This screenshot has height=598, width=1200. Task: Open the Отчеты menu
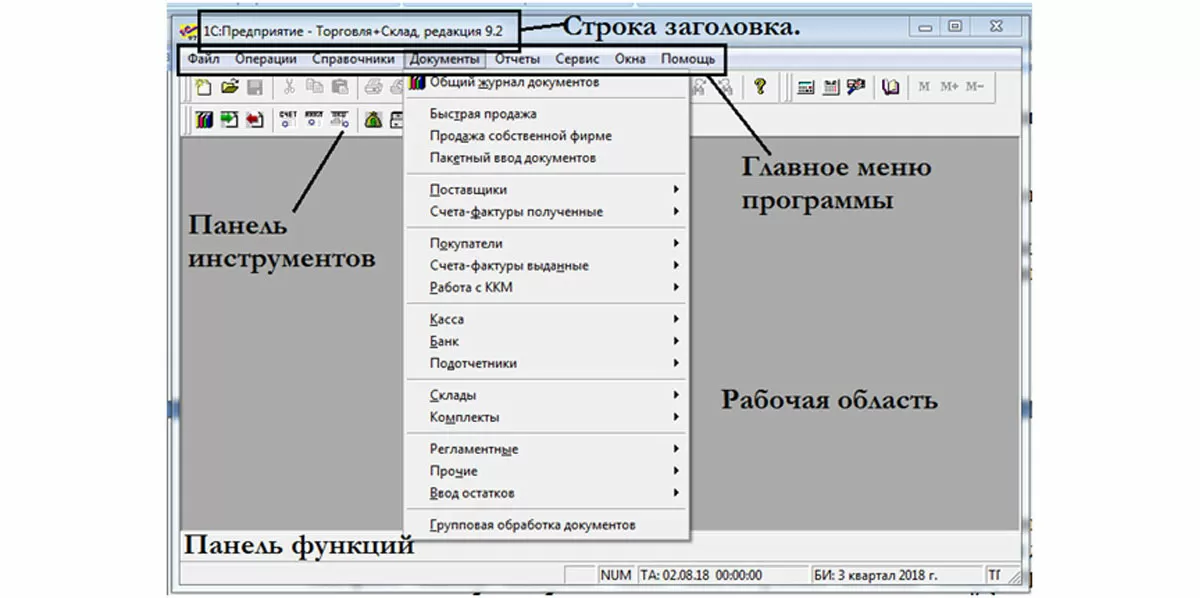tap(517, 59)
